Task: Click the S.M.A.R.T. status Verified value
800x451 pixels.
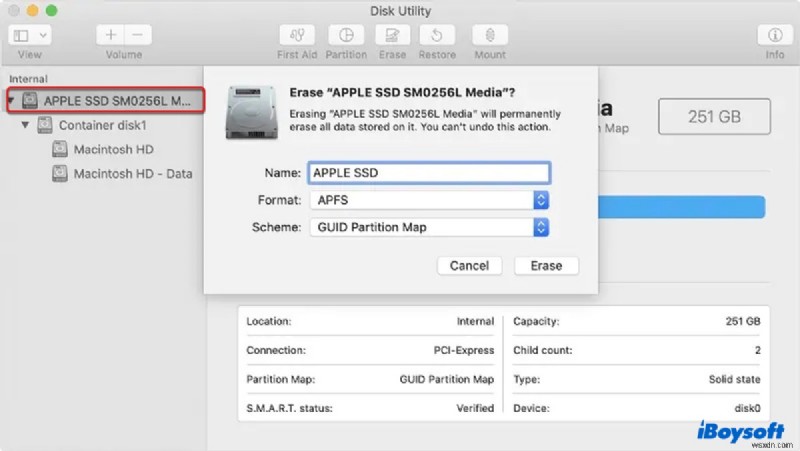Action: pyautogui.click(x=475, y=408)
